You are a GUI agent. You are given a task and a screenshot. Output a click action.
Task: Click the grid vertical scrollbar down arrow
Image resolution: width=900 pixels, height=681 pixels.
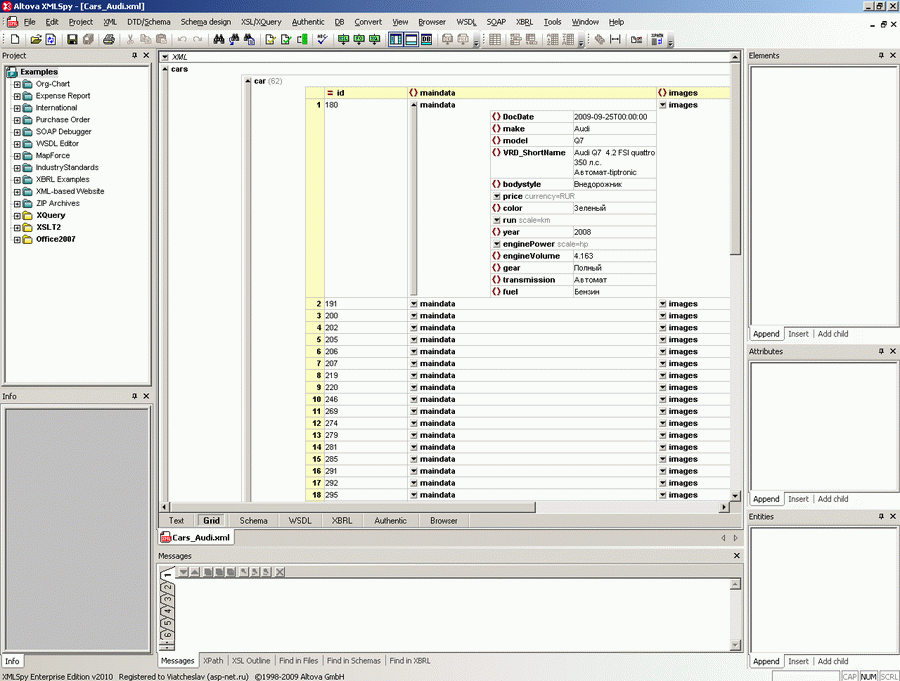pyautogui.click(x=735, y=495)
